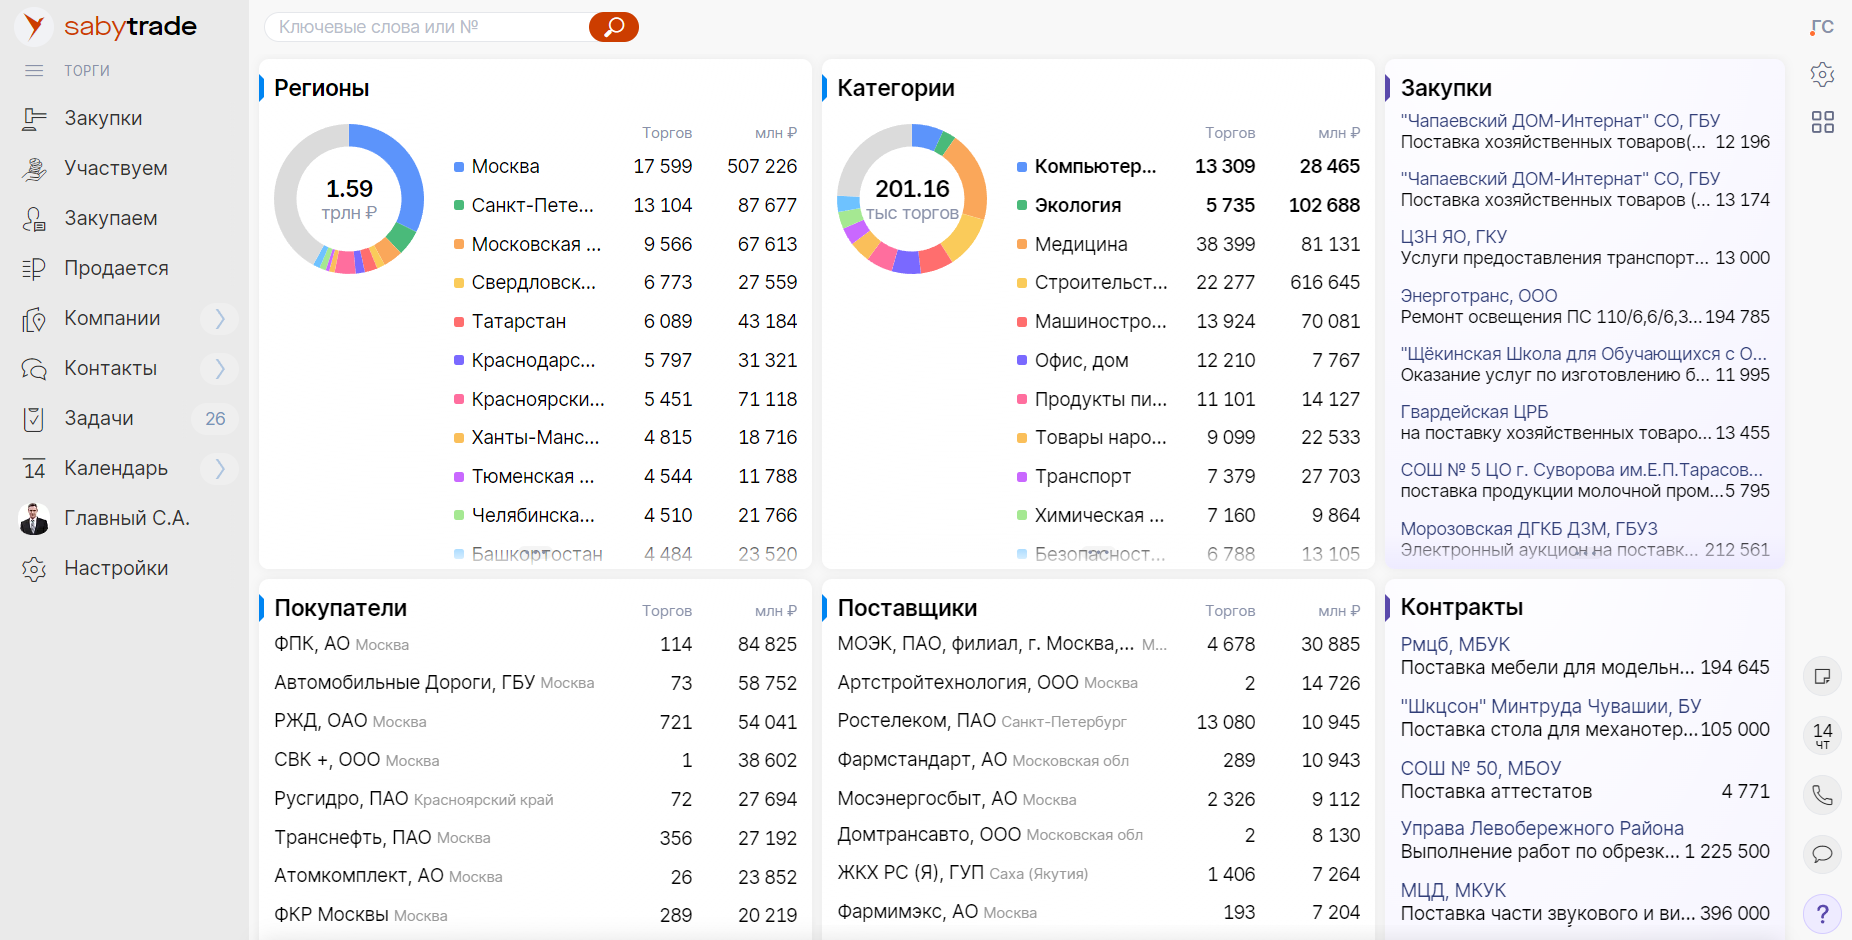Expand the Контакты submenu chevron
Image resolution: width=1852 pixels, height=940 pixels.
point(219,368)
